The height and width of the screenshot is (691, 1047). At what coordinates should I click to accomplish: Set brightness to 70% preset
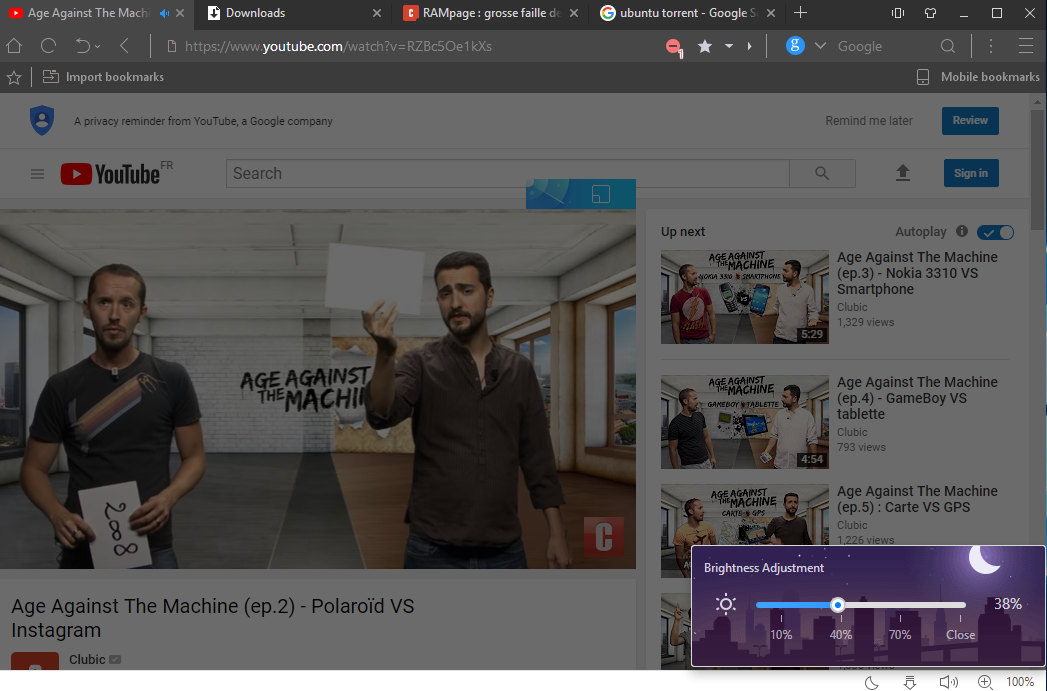pyautogui.click(x=900, y=634)
